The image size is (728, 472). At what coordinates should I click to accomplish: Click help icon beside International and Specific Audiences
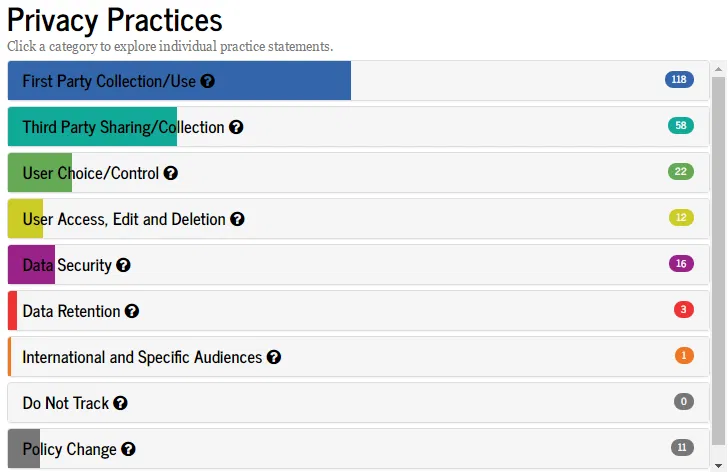click(274, 357)
